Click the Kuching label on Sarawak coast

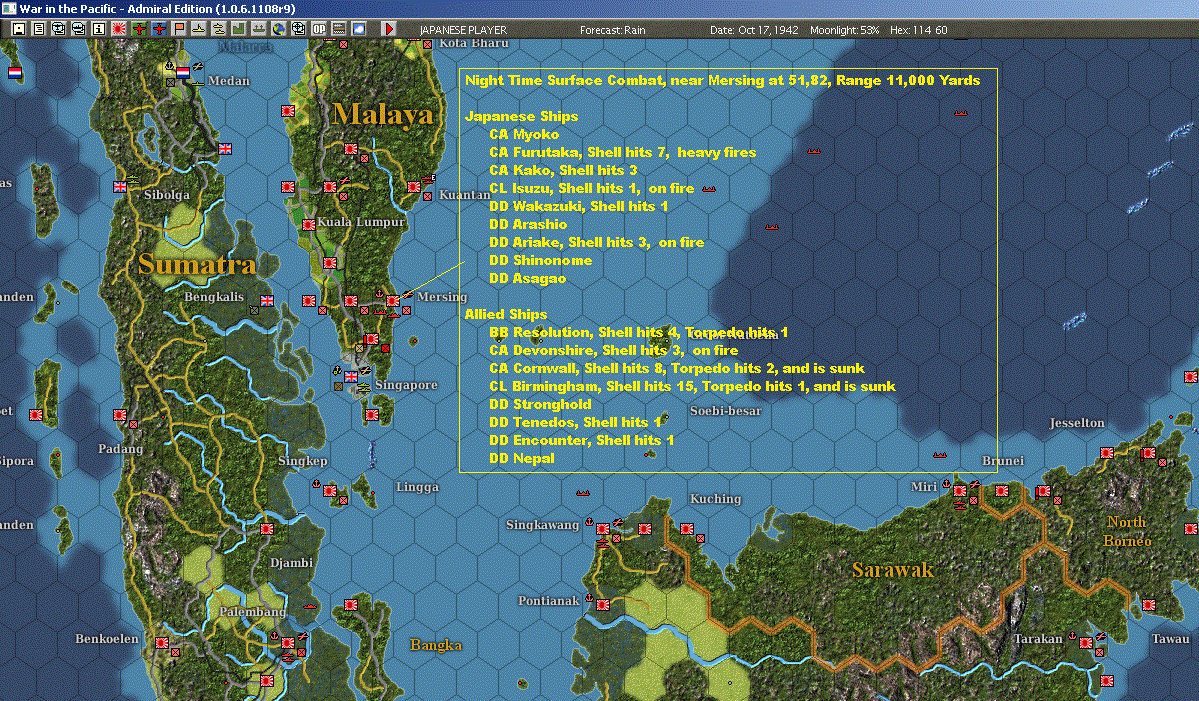pyautogui.click(x=716, y=498)
